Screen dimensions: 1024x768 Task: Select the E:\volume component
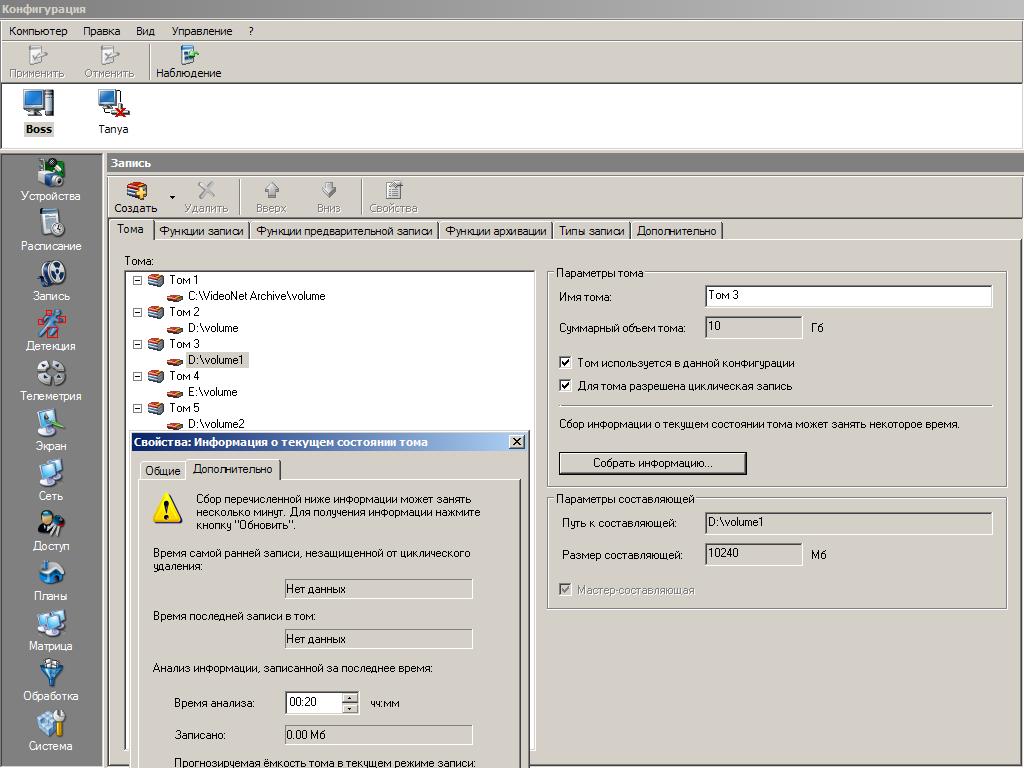[x=212, y=392]
